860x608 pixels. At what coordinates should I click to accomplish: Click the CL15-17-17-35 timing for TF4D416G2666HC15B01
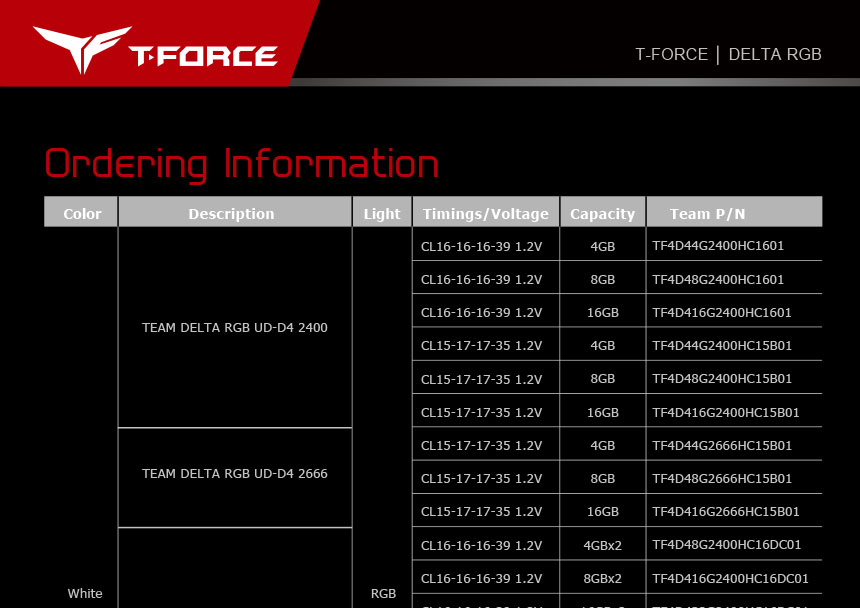pyautogui.click(x=482, y=512)
